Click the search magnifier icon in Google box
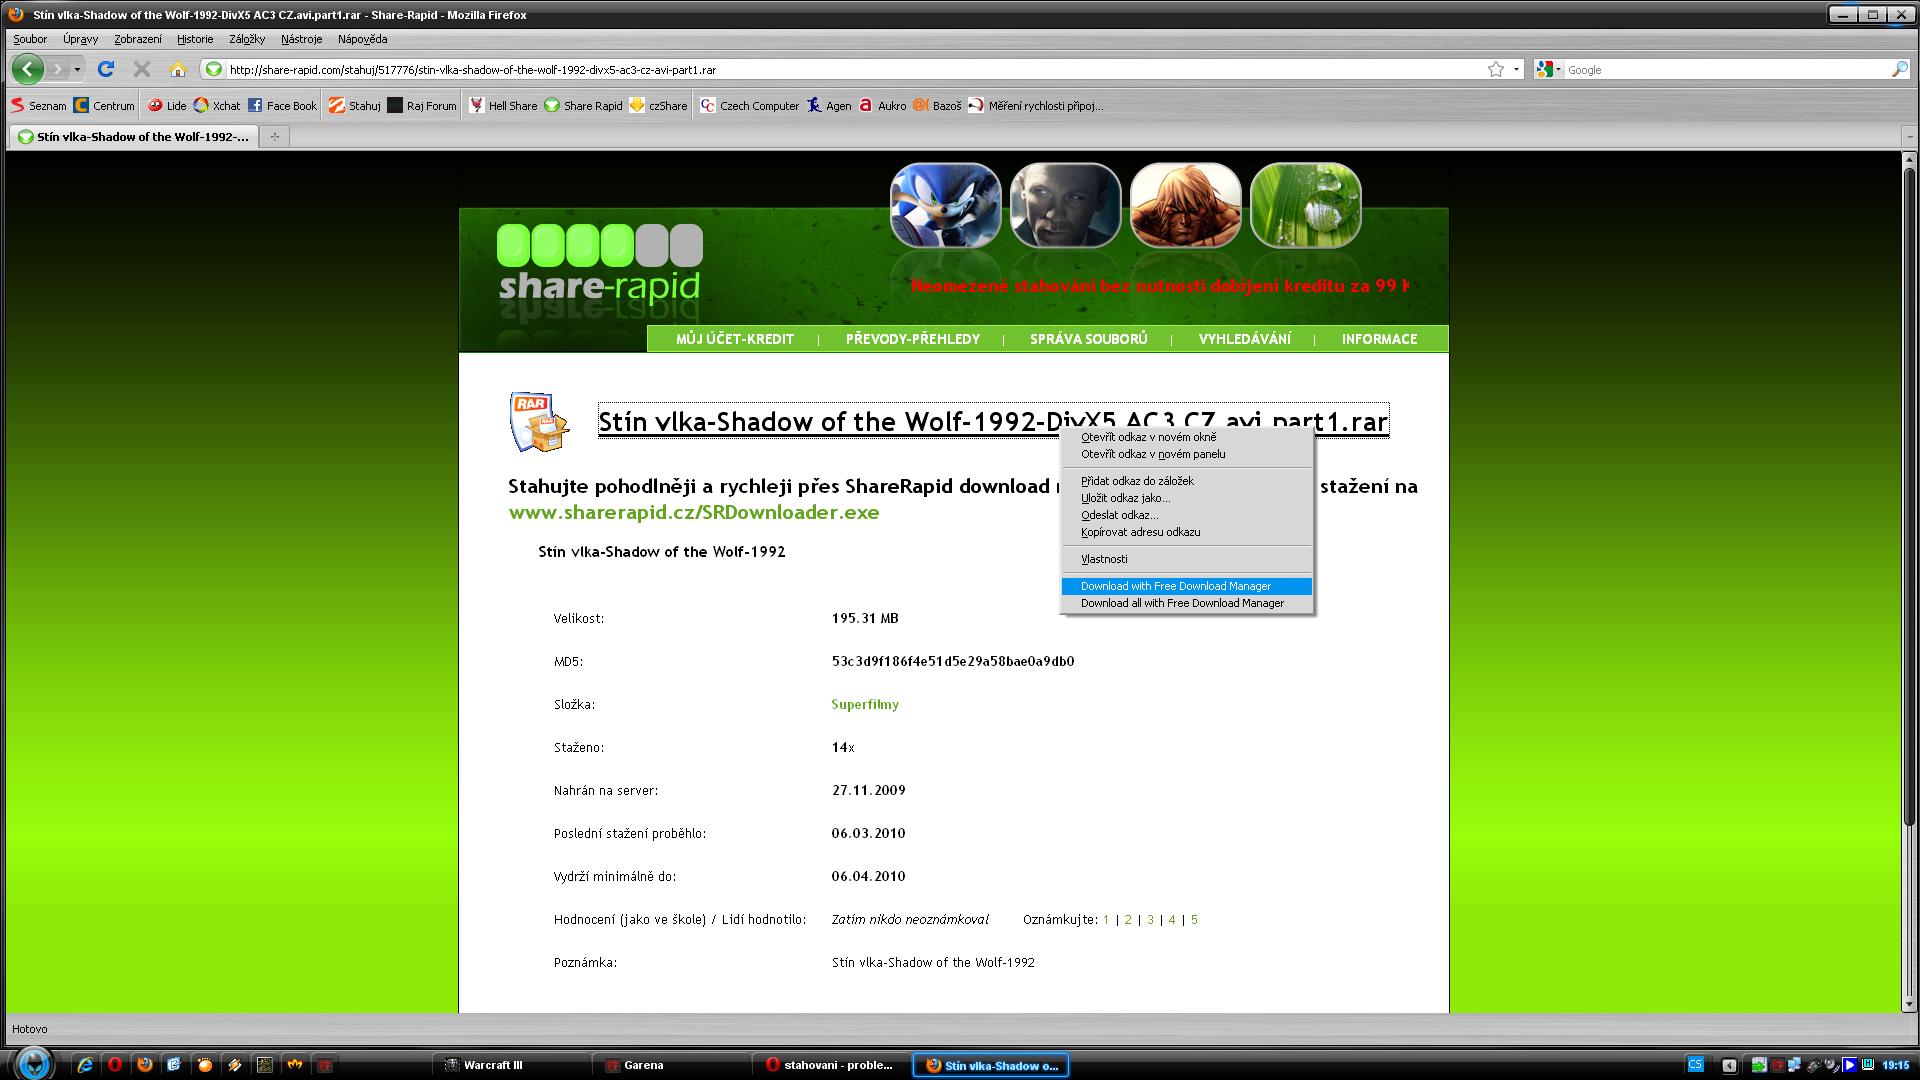The height and width of the screenshot is (1080, 1920). point(1899,69)
